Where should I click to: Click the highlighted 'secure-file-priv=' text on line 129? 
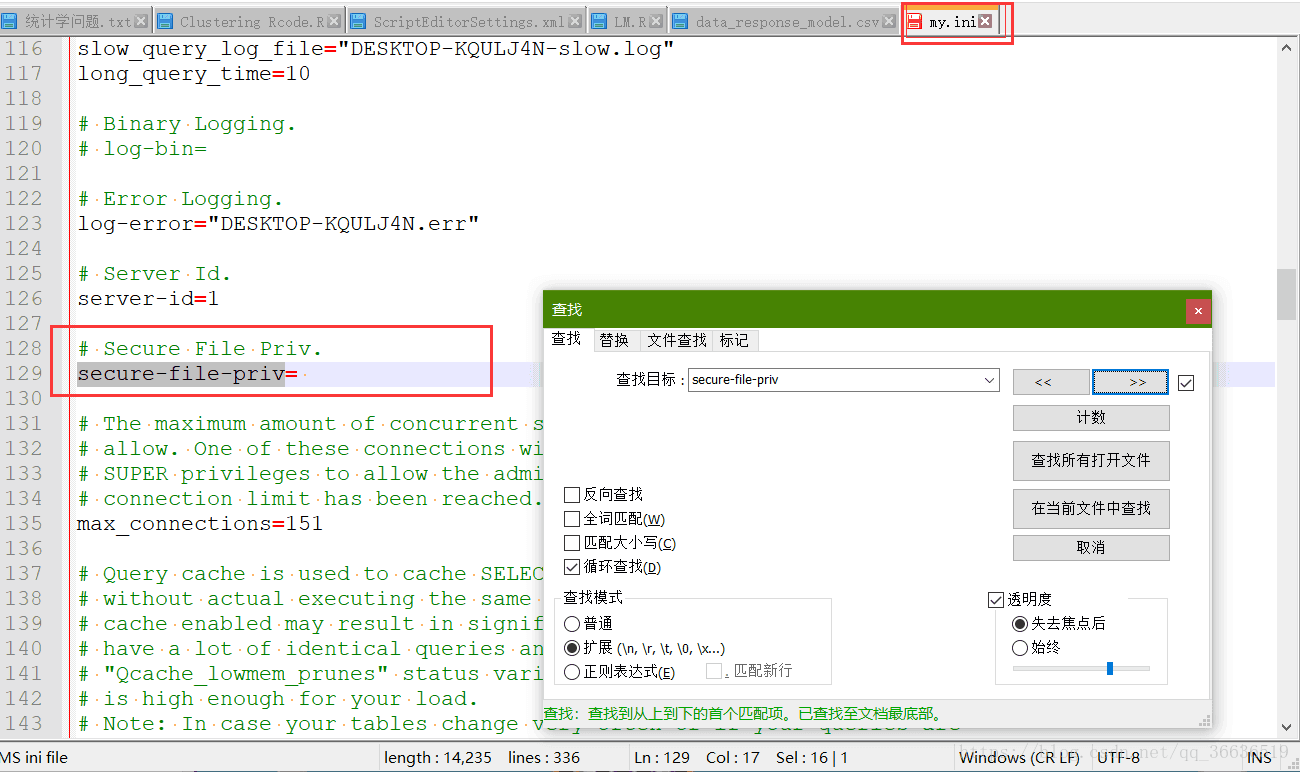tap(187, 374)
